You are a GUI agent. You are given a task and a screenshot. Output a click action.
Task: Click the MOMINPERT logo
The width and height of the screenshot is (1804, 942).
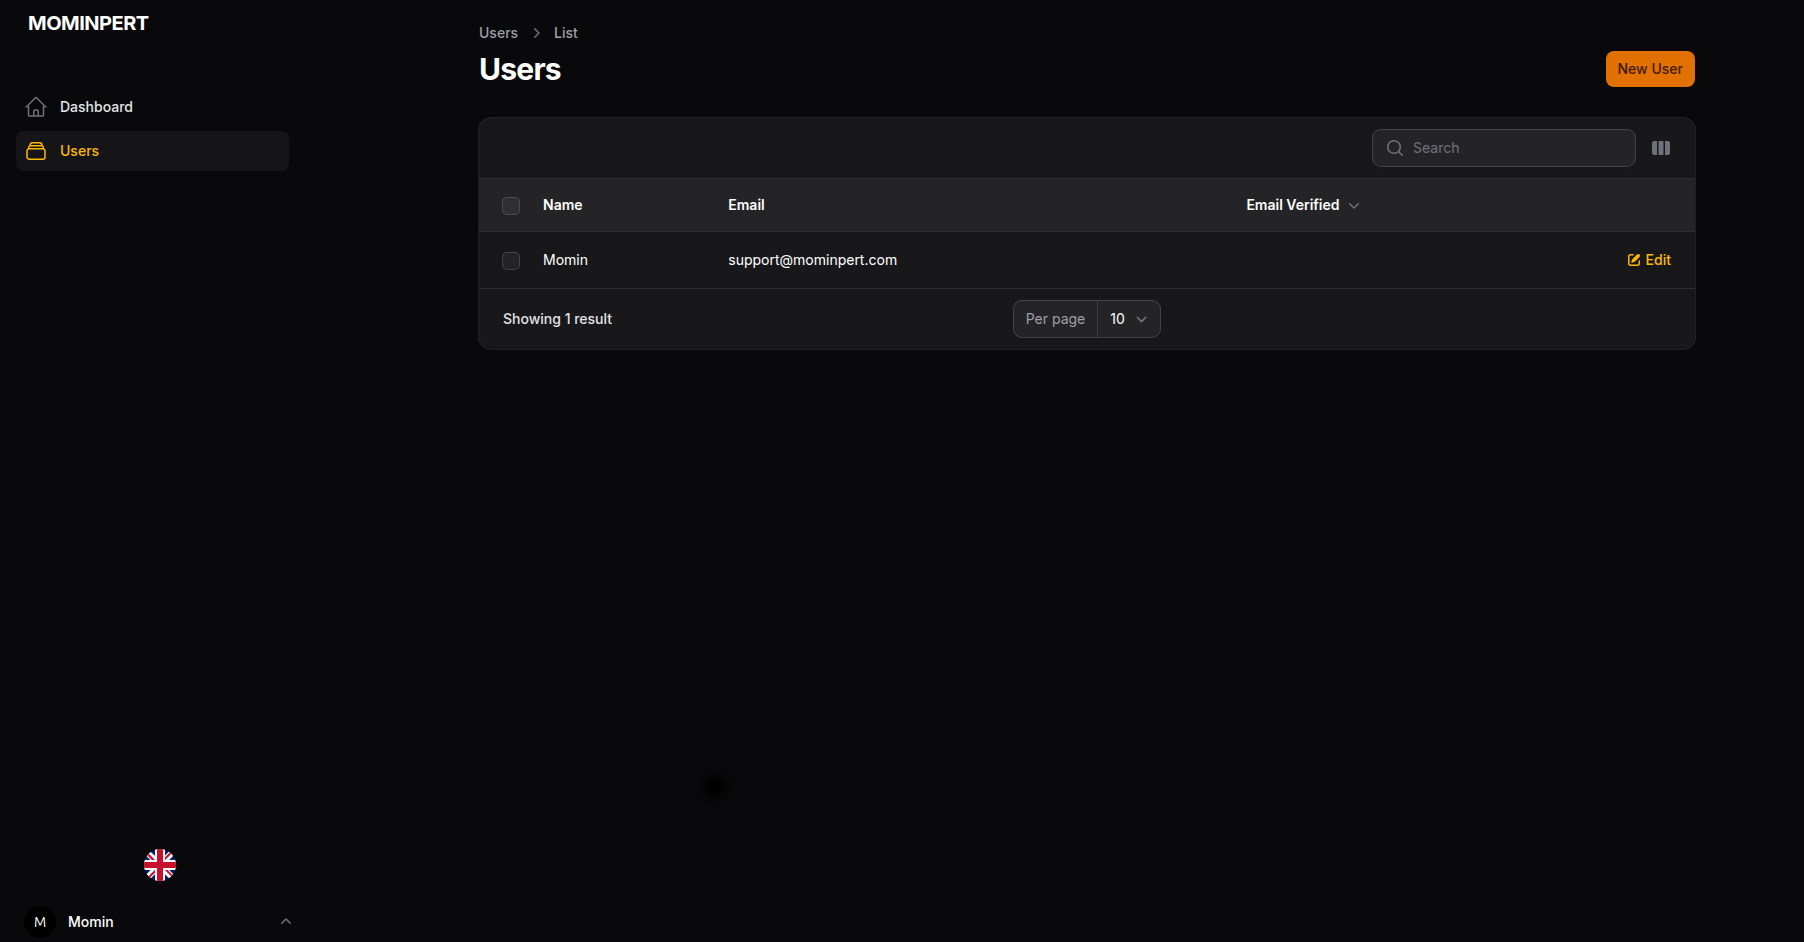click(88, 22)
